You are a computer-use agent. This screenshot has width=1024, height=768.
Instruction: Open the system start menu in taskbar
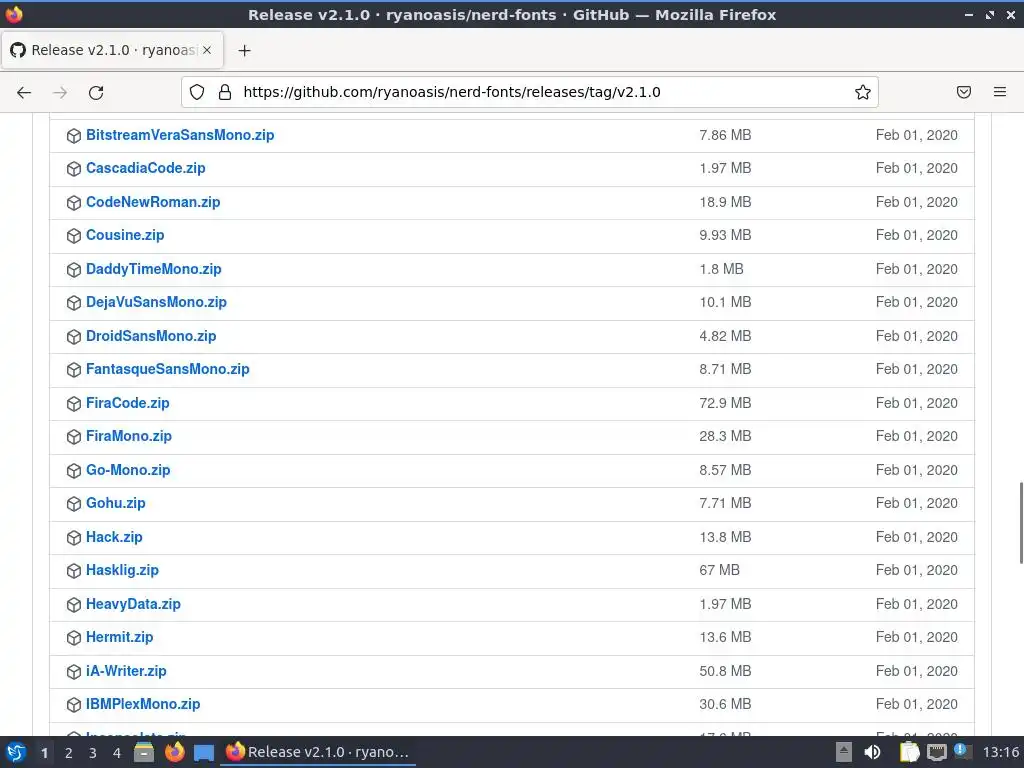(16, 752)
